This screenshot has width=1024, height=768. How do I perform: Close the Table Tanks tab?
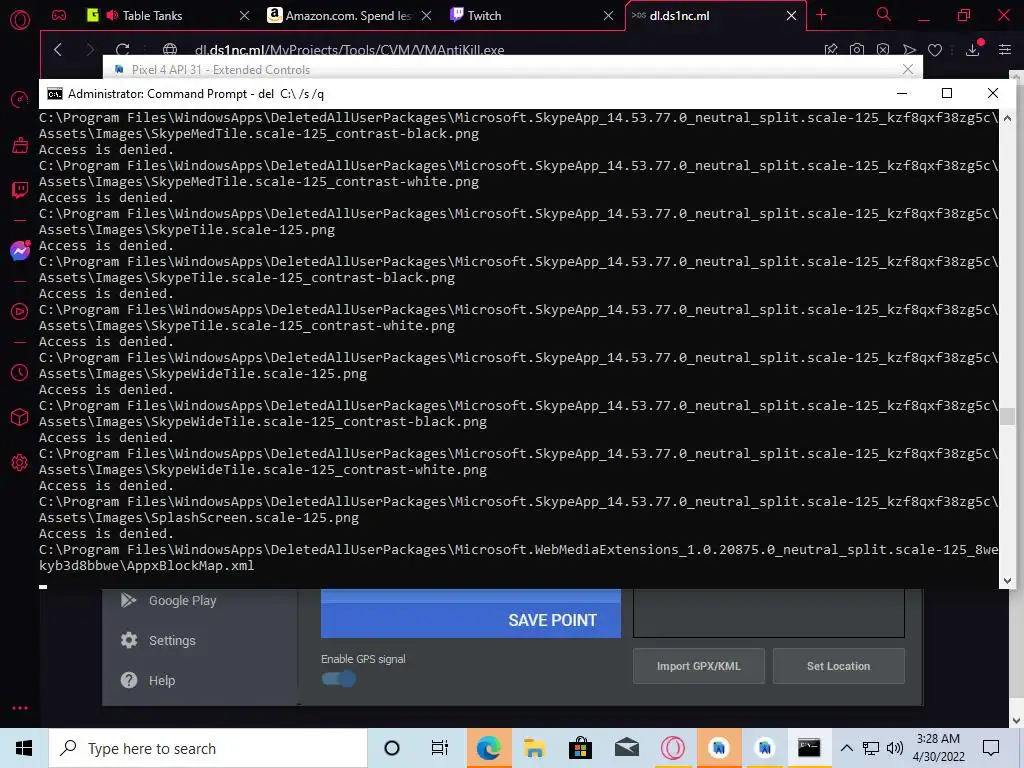[x=244, y=16]
